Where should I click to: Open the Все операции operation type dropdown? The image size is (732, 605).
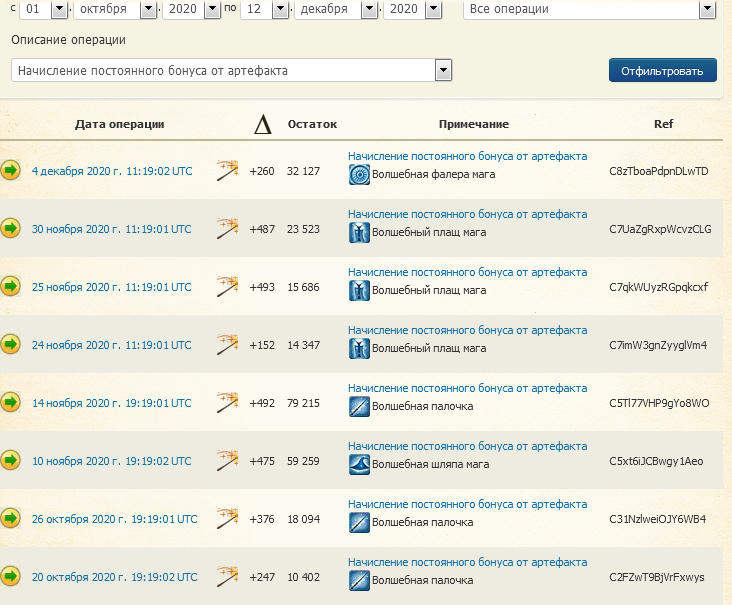707,10
